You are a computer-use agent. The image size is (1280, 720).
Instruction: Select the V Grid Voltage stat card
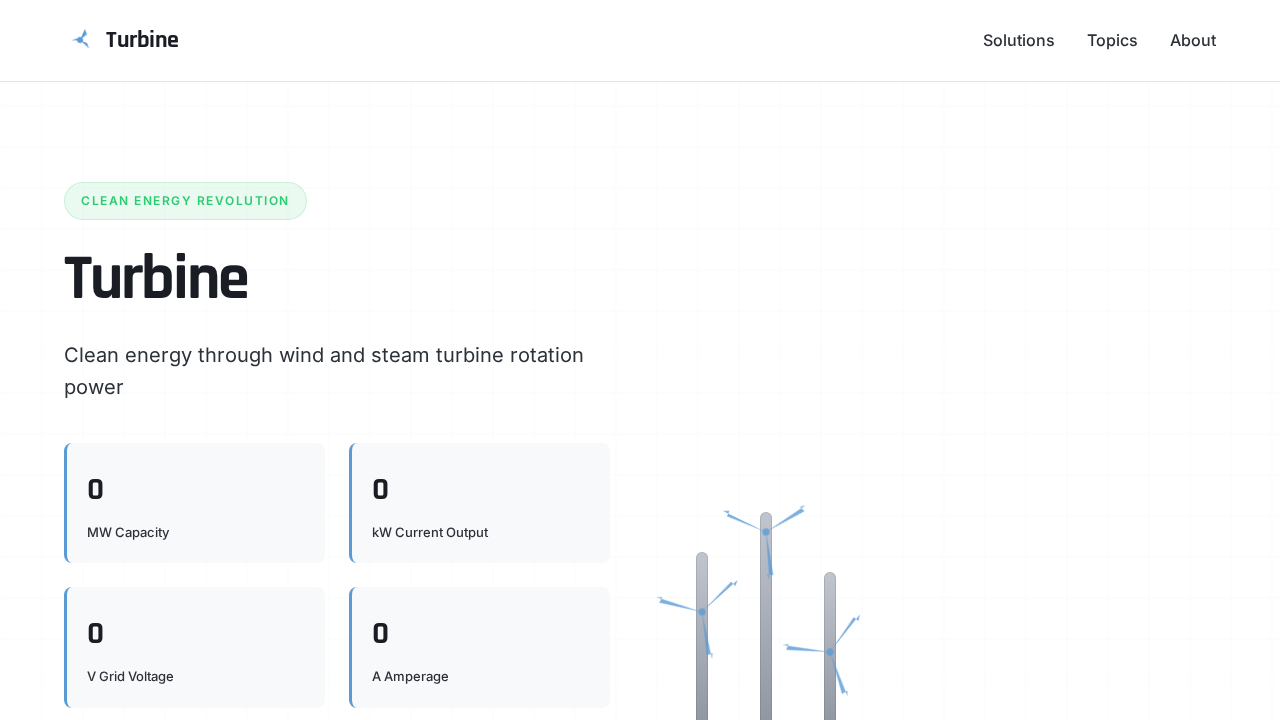195,647
